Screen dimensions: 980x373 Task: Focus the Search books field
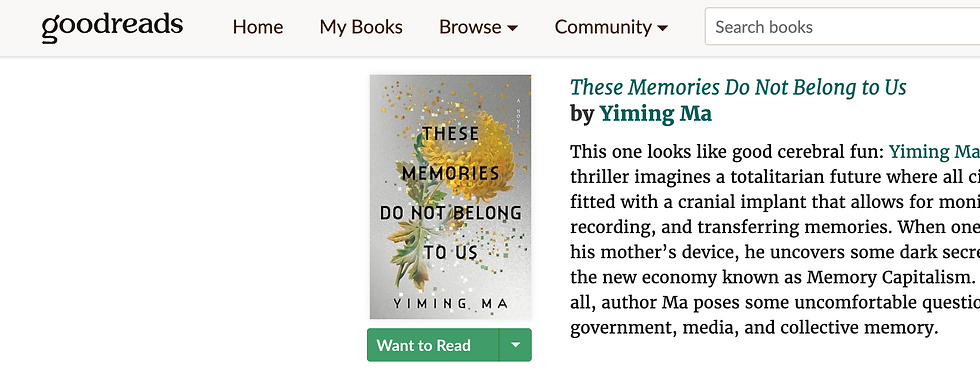pos(842,27)
